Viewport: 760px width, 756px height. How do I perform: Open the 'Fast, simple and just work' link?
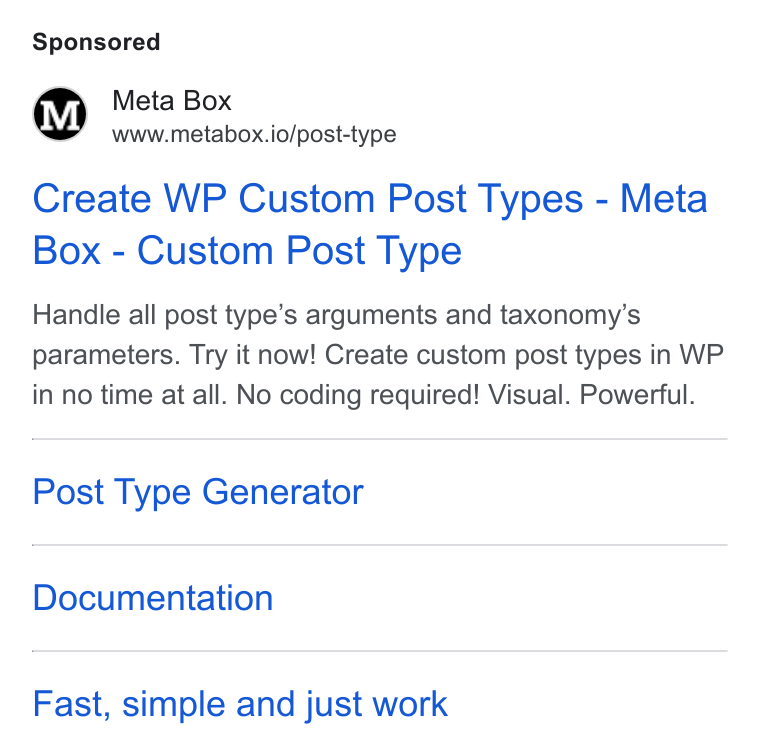tap(240, 704)
